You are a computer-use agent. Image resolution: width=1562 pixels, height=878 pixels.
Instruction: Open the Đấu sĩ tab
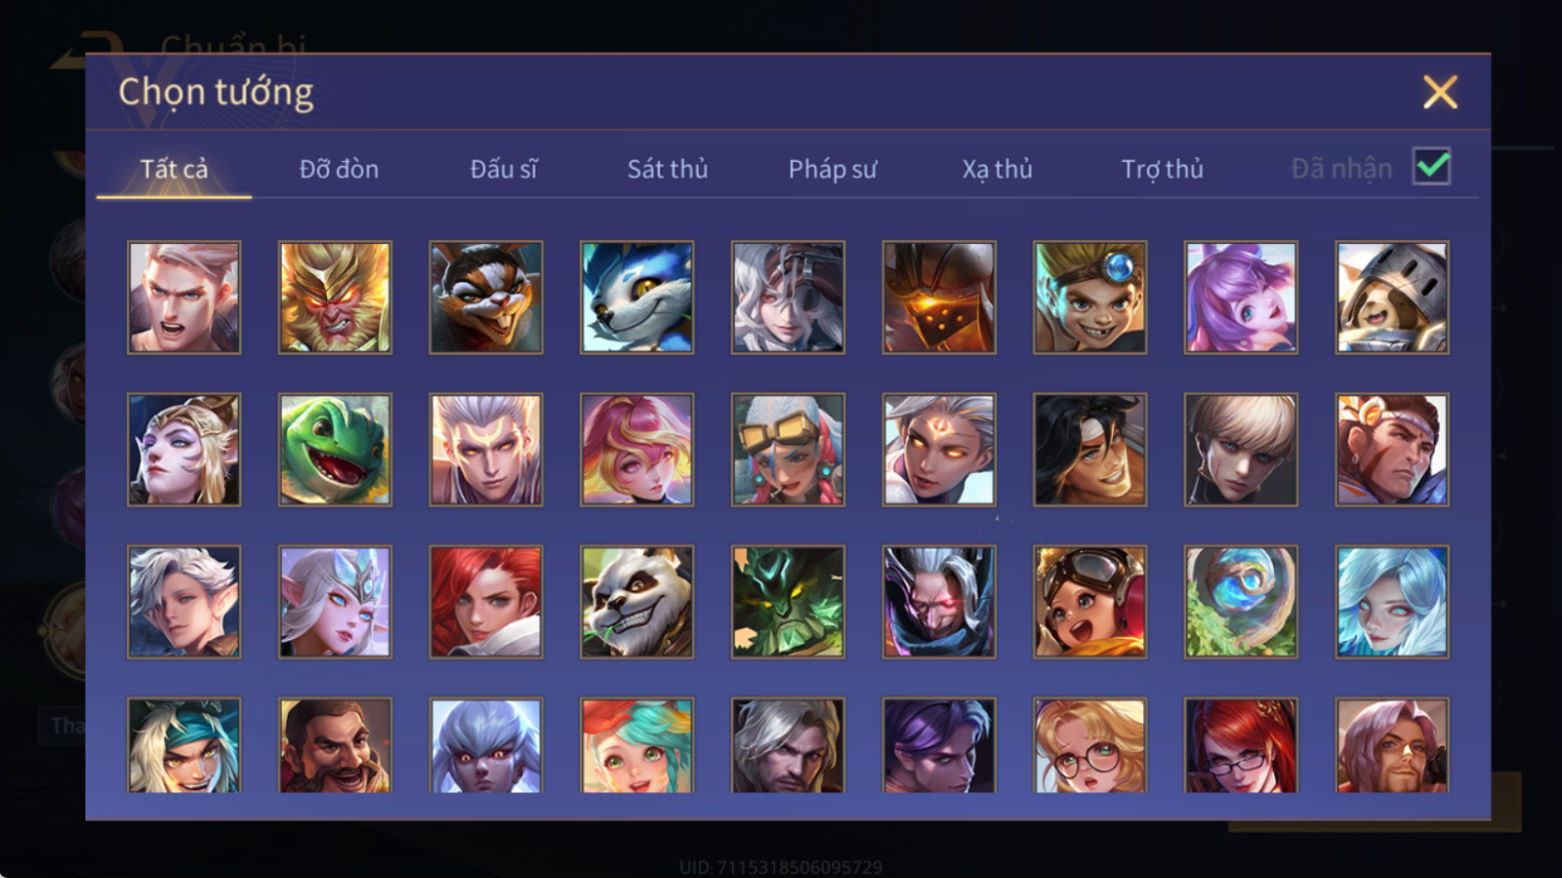(x=504, y=169)
